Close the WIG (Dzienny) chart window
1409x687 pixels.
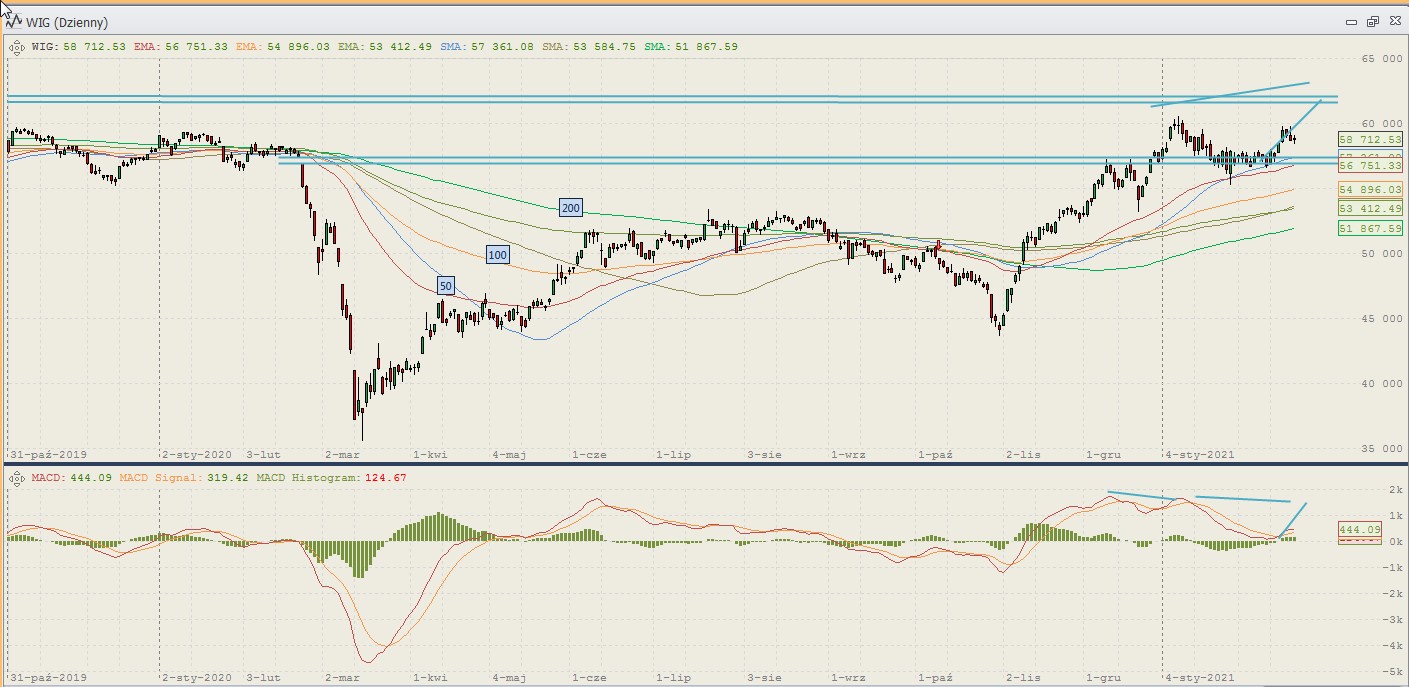point(1393,22)
